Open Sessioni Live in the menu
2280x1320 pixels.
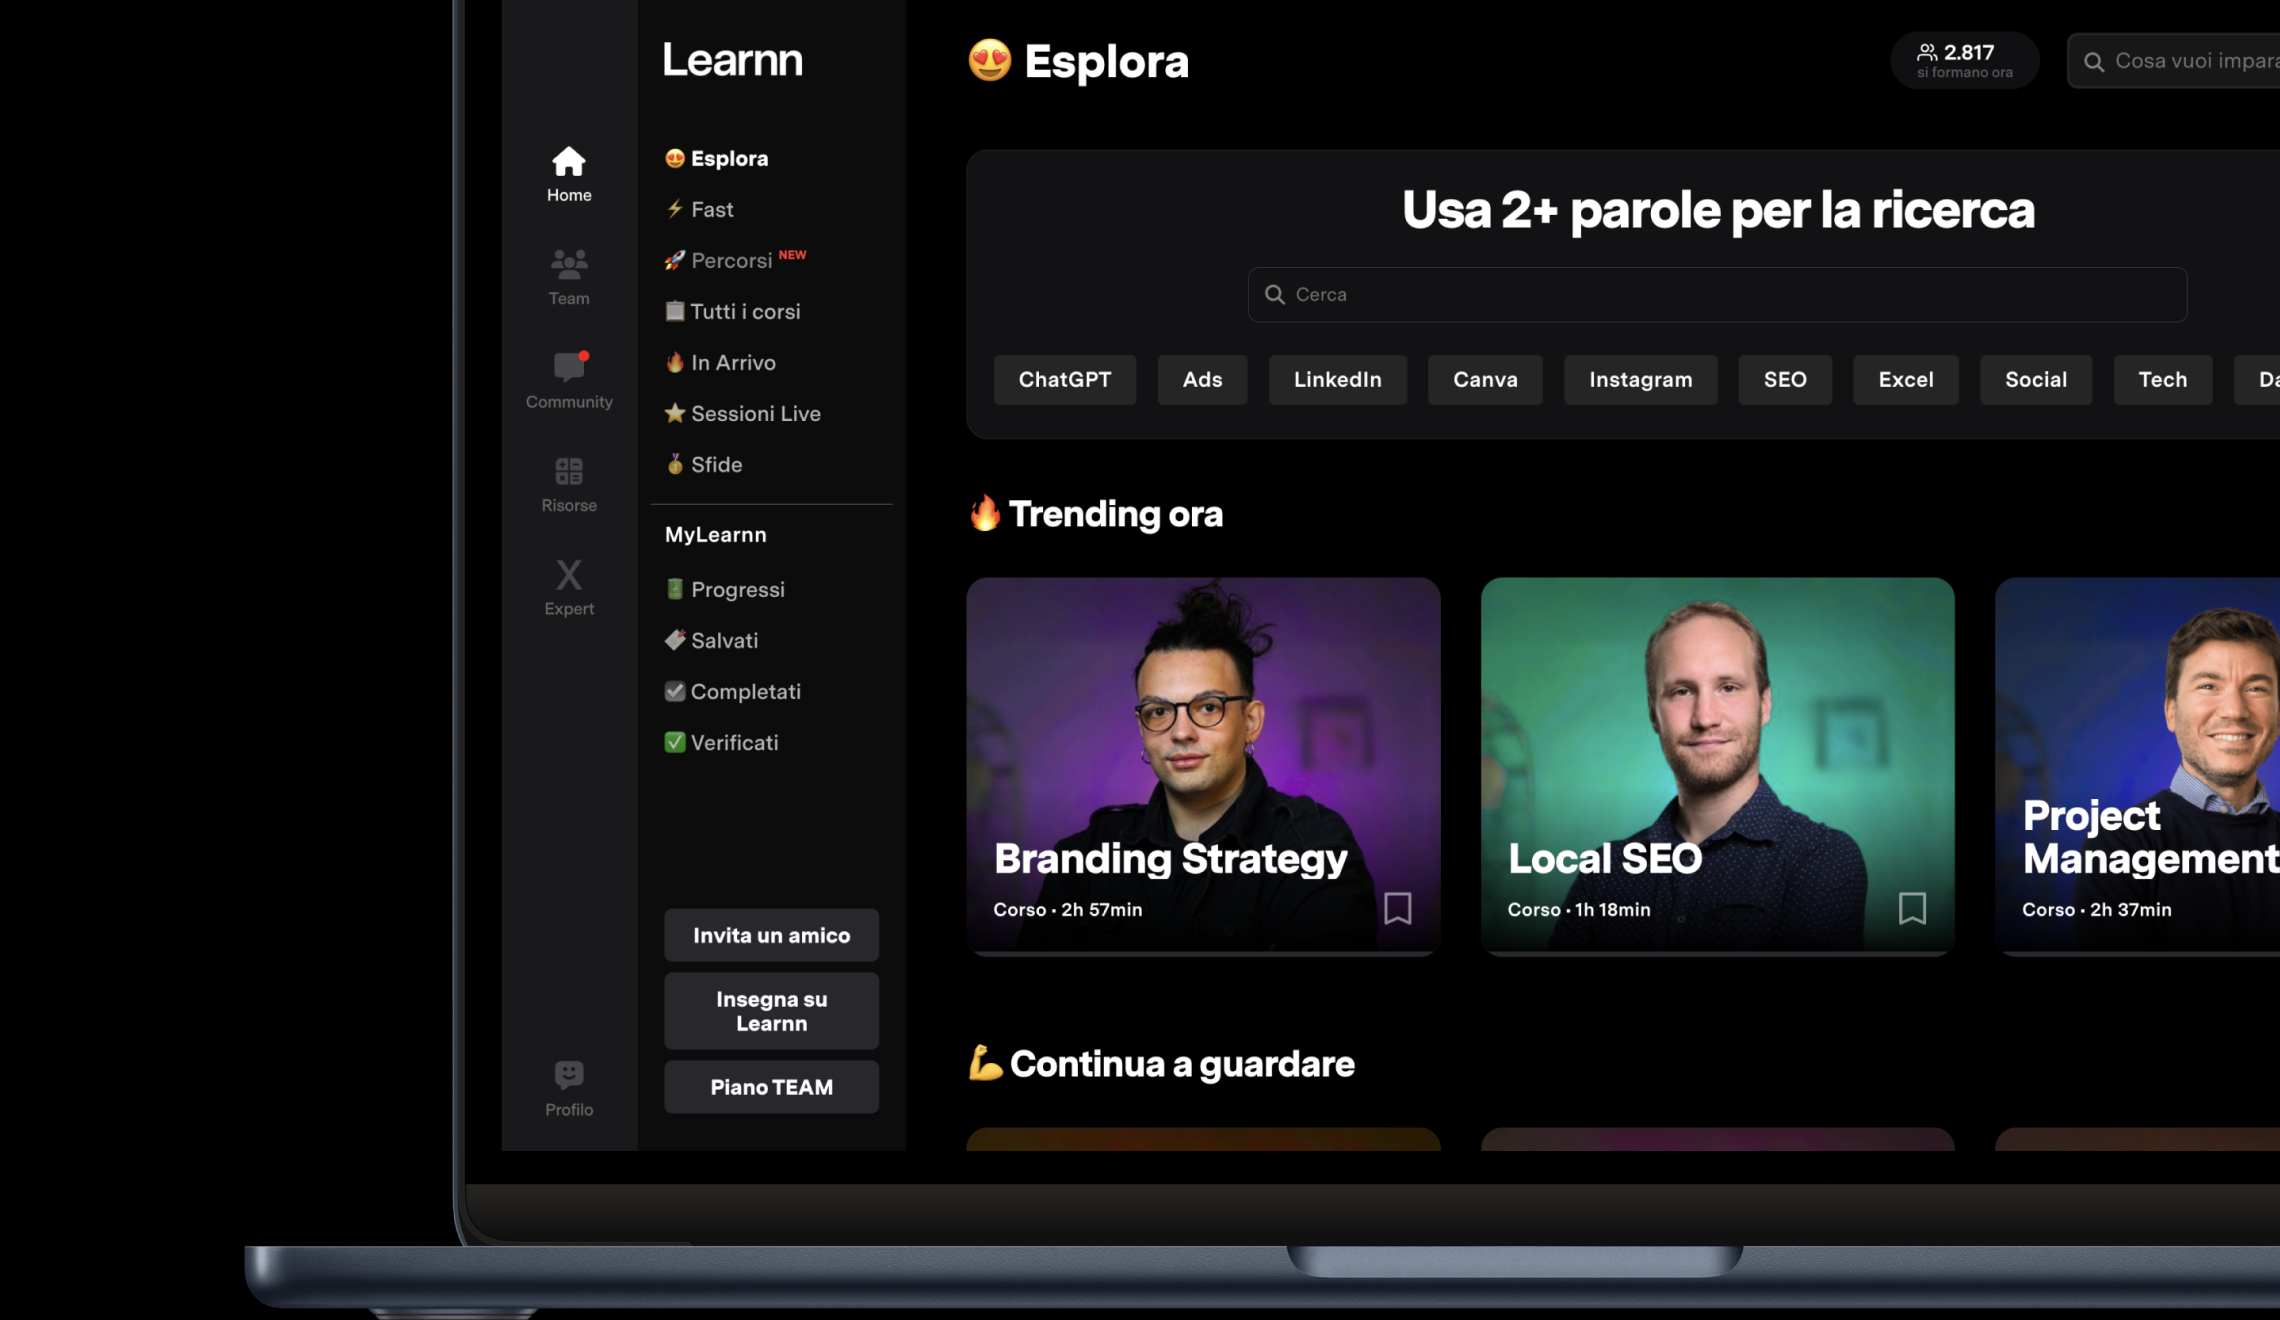point(755,414)
